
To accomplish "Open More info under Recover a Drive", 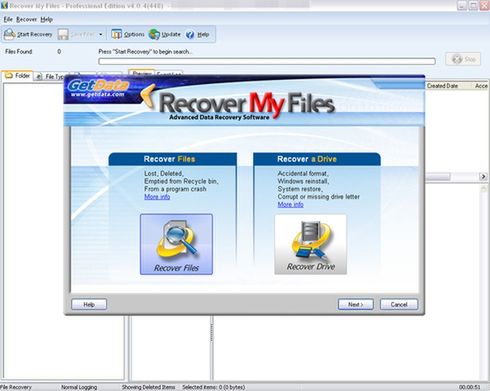I will [291, 204].
